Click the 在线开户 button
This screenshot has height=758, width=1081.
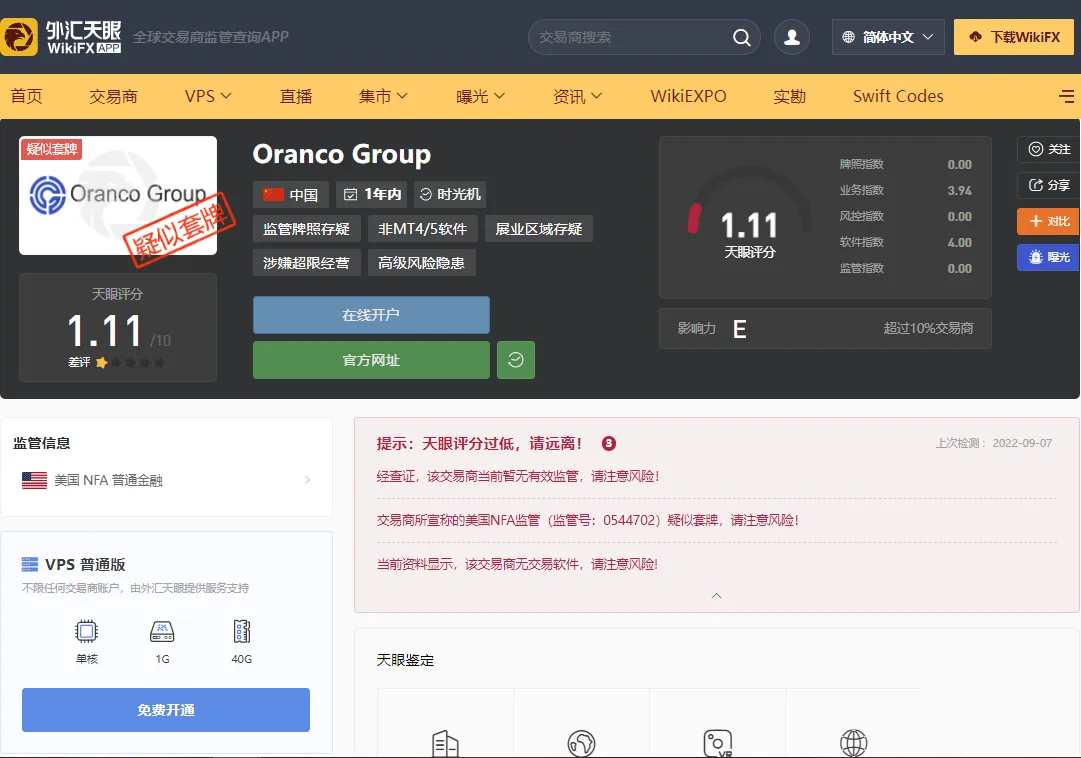click(x=371, y=315)
